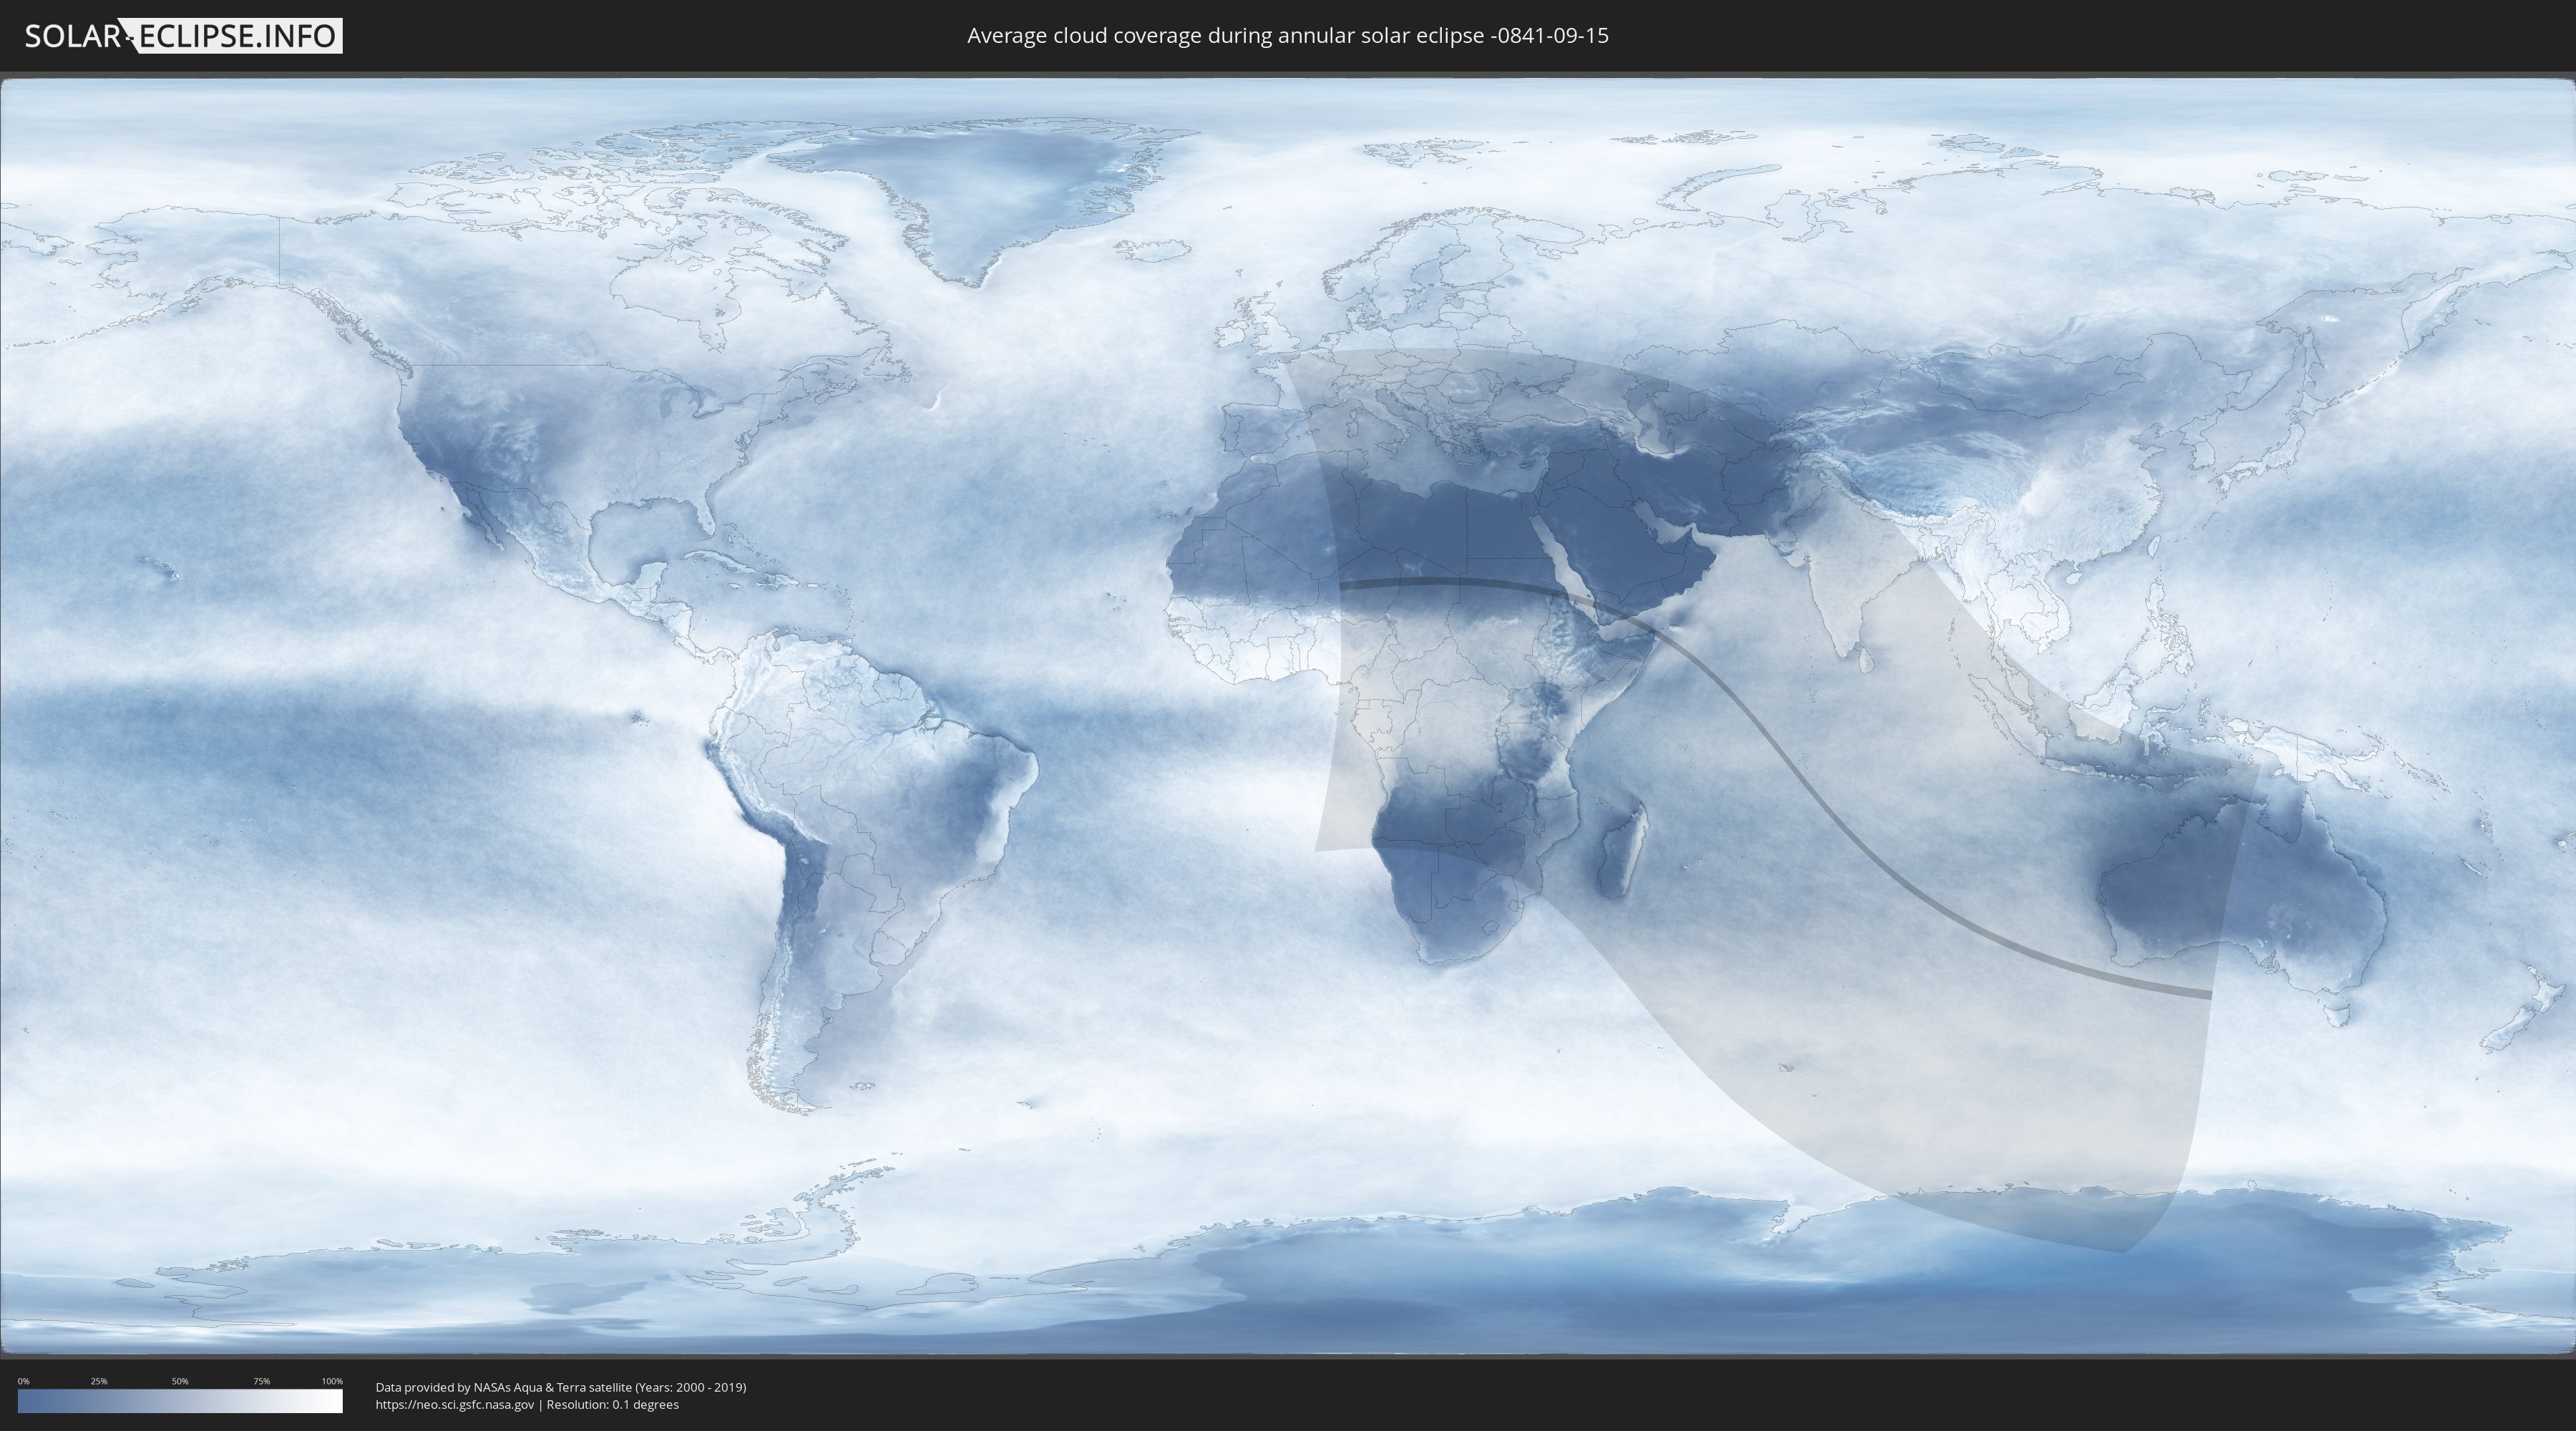
Task: Click the eclipse title text at top
Action: click(x=1287, y=36)
